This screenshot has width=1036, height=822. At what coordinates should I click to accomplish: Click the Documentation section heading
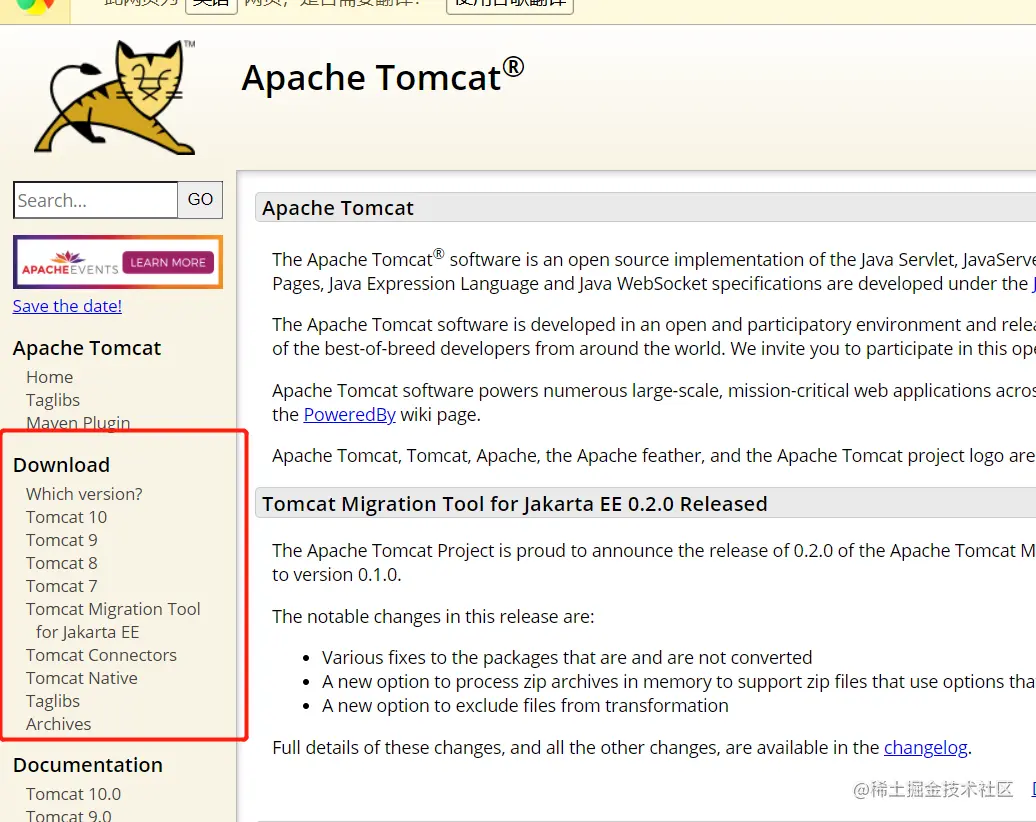pos(88,765)
